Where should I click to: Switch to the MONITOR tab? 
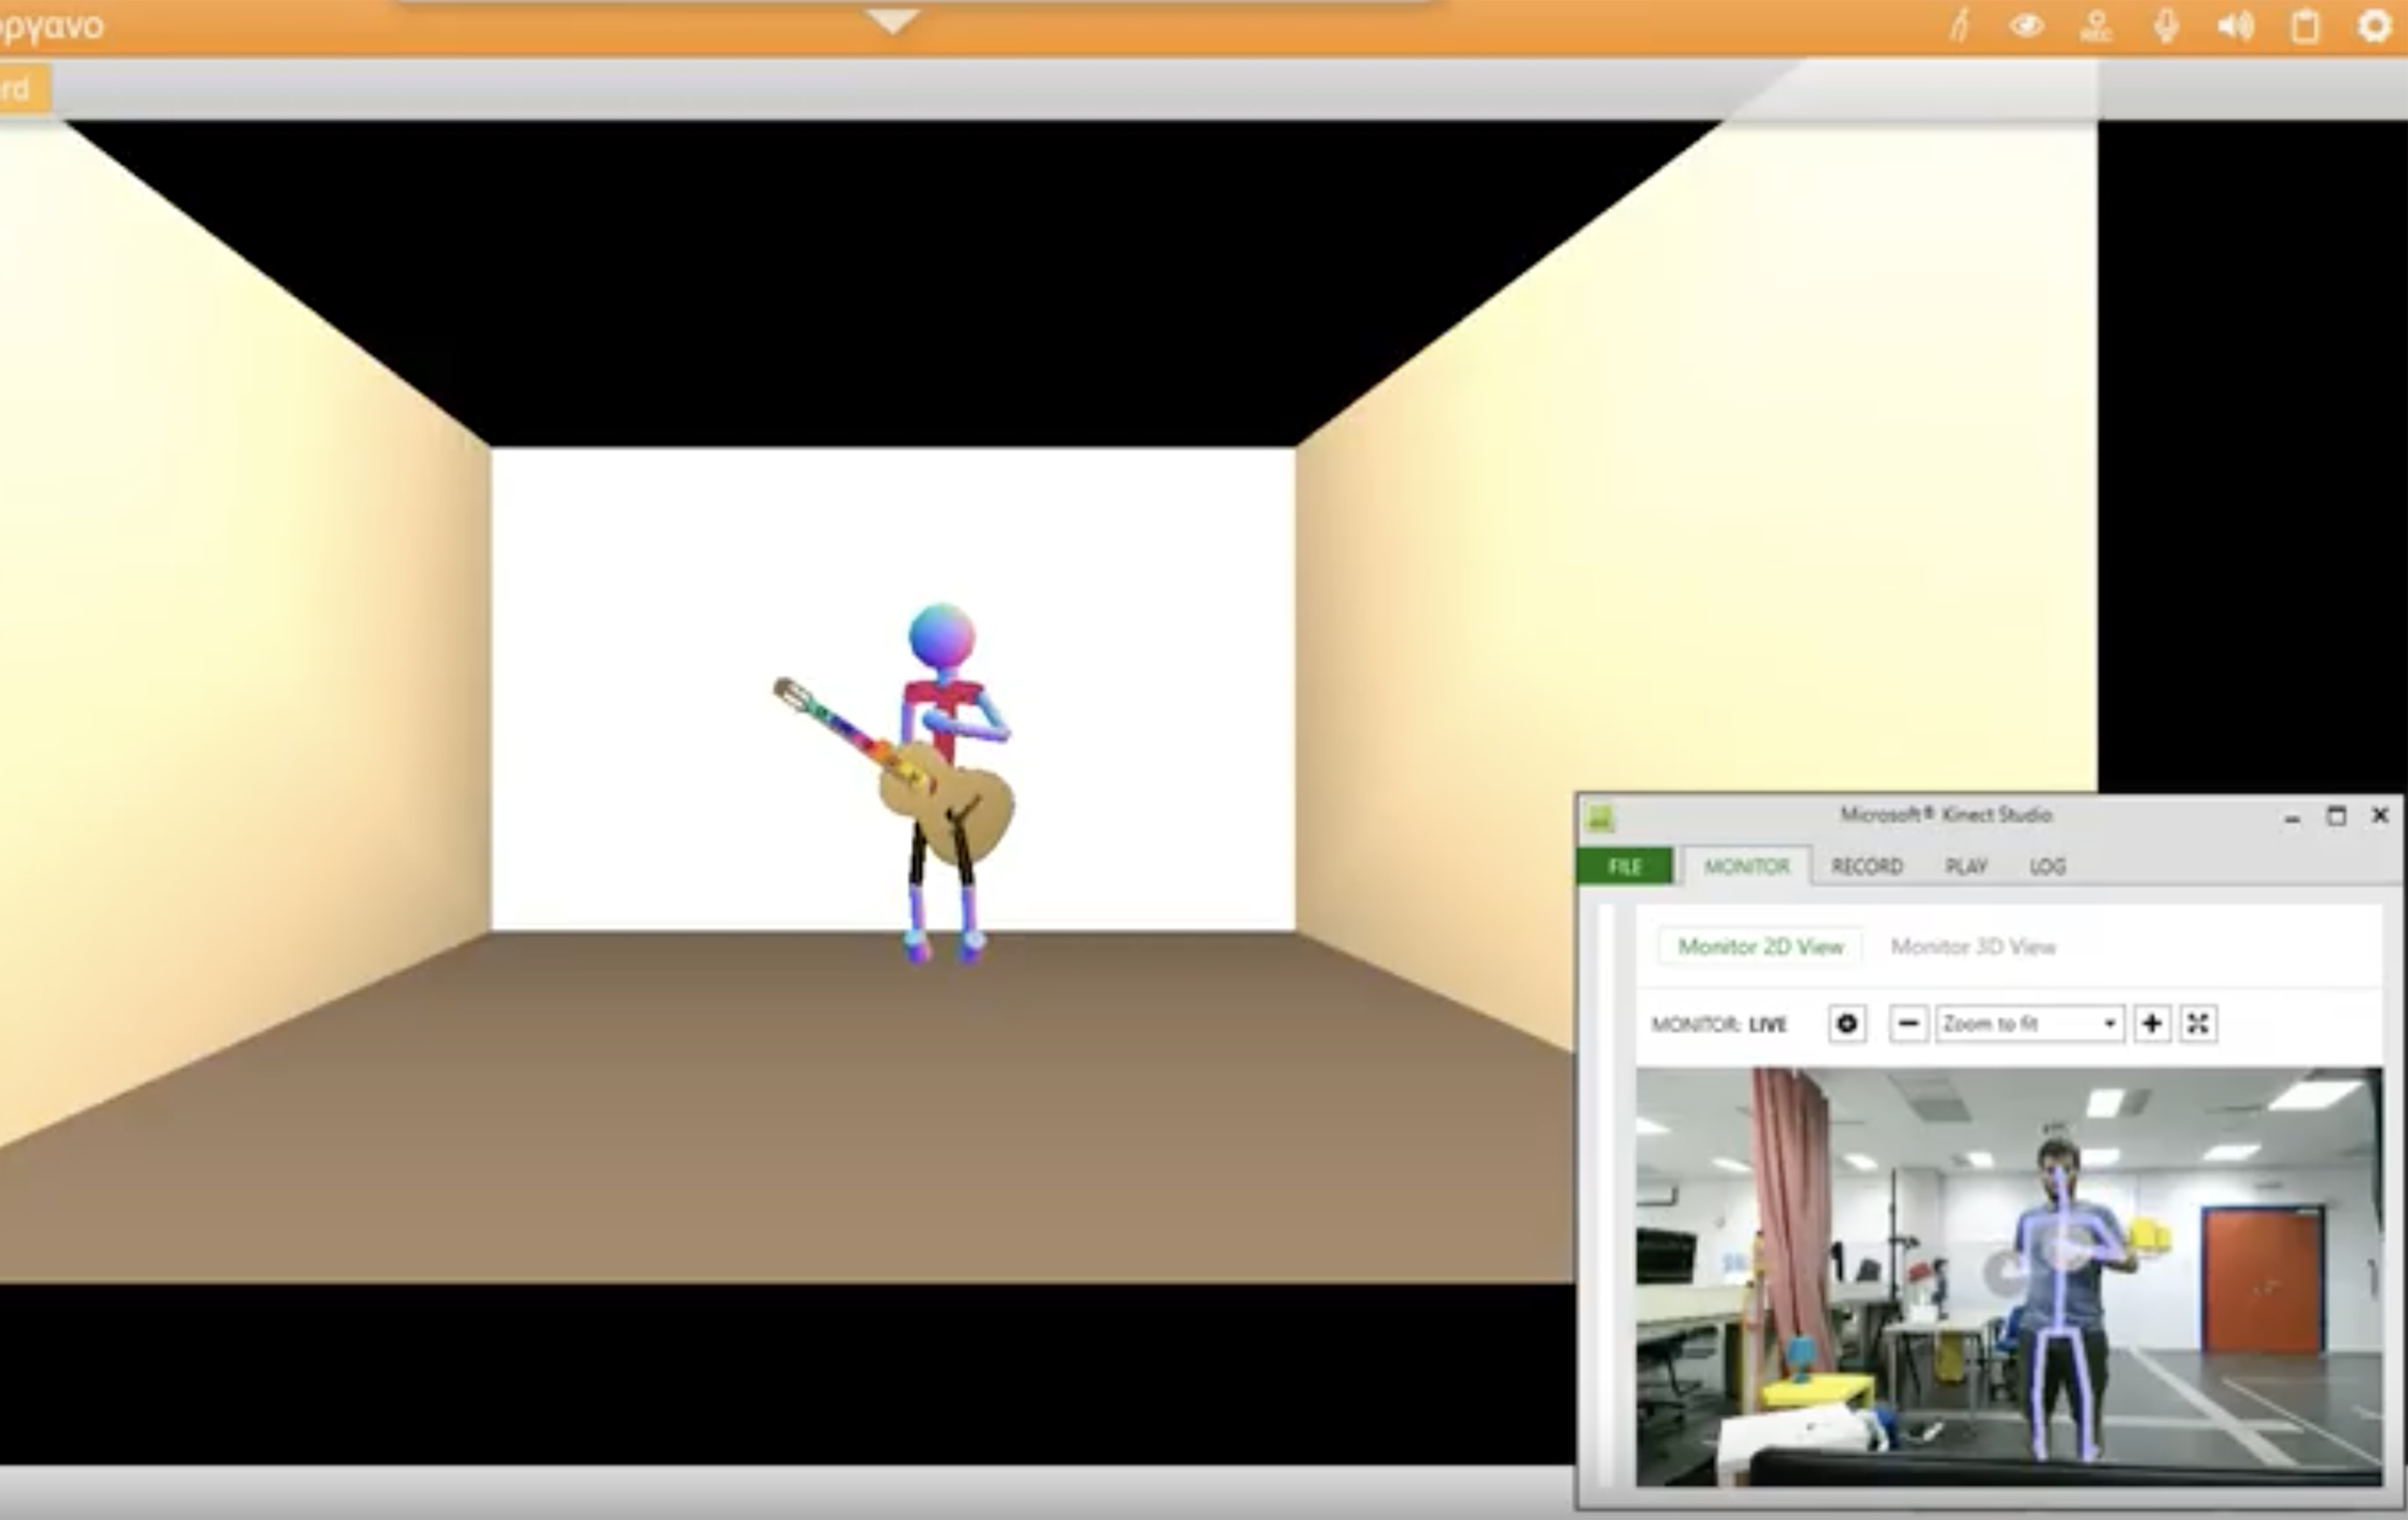[x=1747, y=866]
